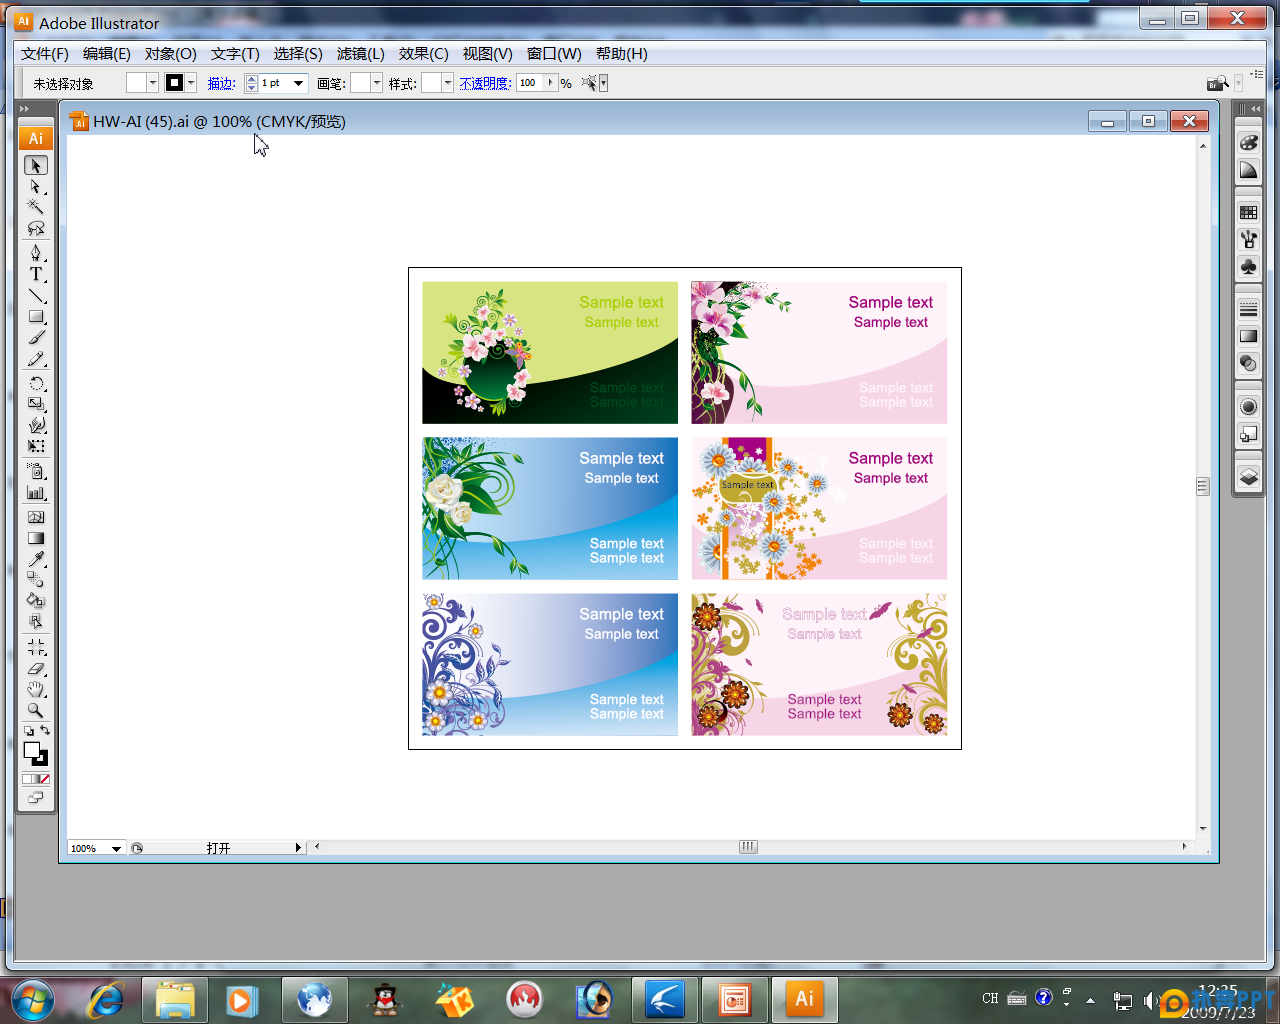Collapse toolbox with double-arrow header
1280x1024 pixels.
[24, 108]
